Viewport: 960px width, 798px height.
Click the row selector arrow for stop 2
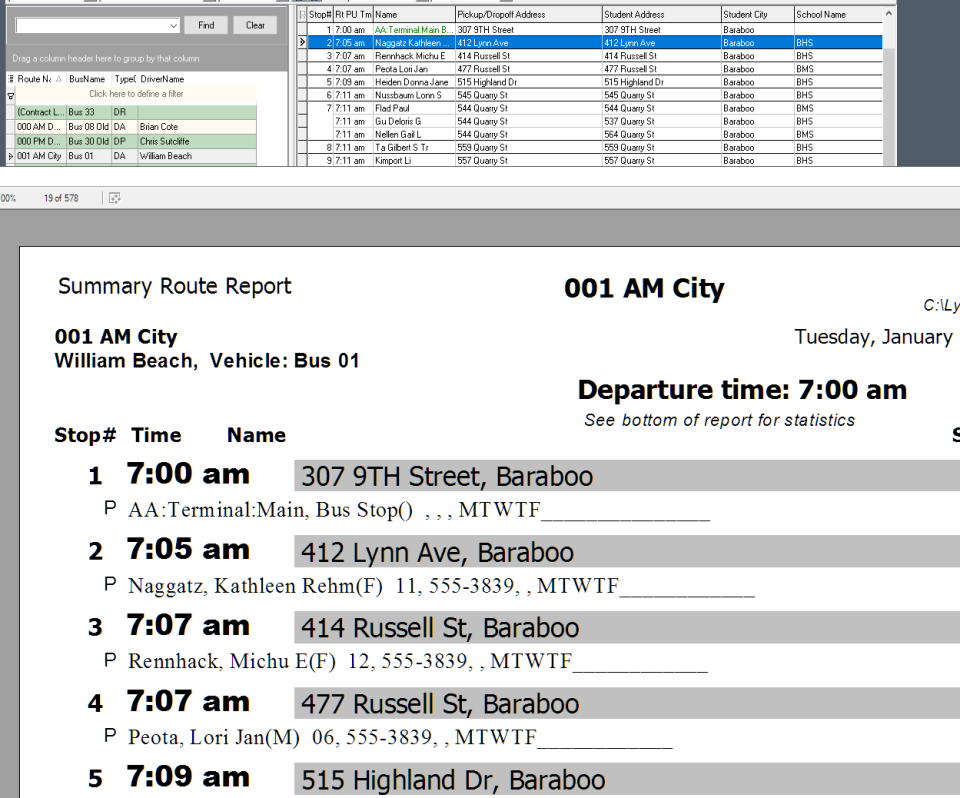click(x=303, y=43)
